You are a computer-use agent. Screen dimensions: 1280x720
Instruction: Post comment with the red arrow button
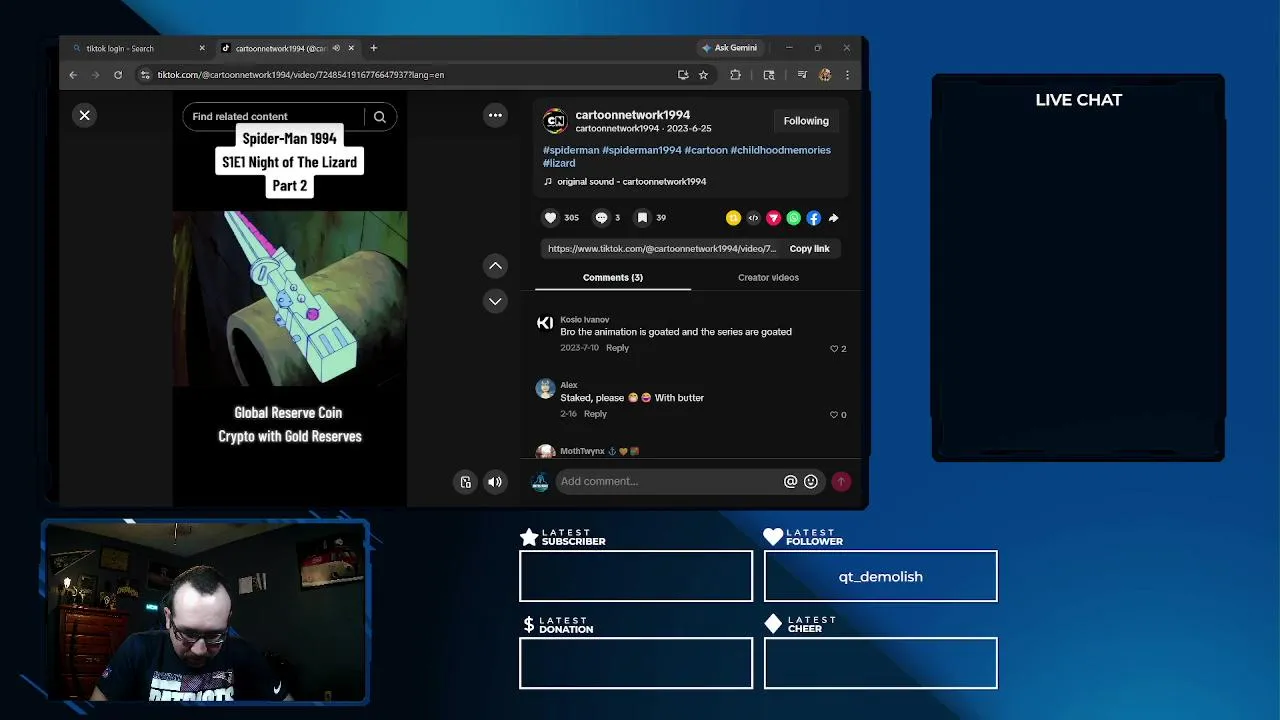(841, 482)
